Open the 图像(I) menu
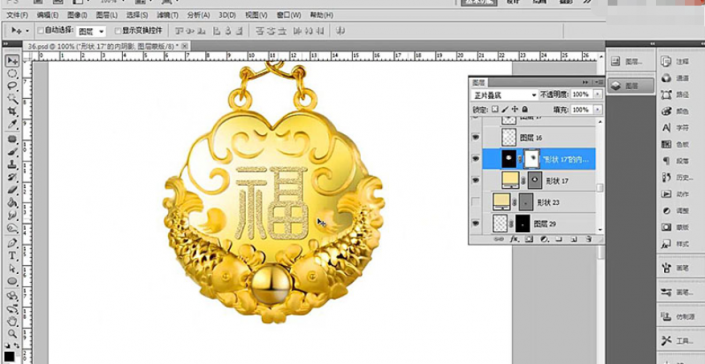 [77, 15]
